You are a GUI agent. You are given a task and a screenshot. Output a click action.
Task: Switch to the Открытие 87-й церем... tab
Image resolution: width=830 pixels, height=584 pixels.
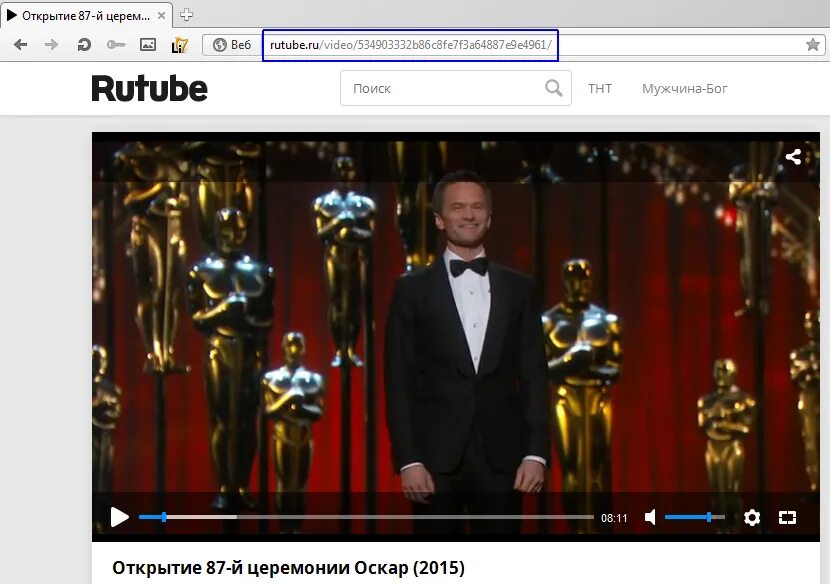coord(86,16)
